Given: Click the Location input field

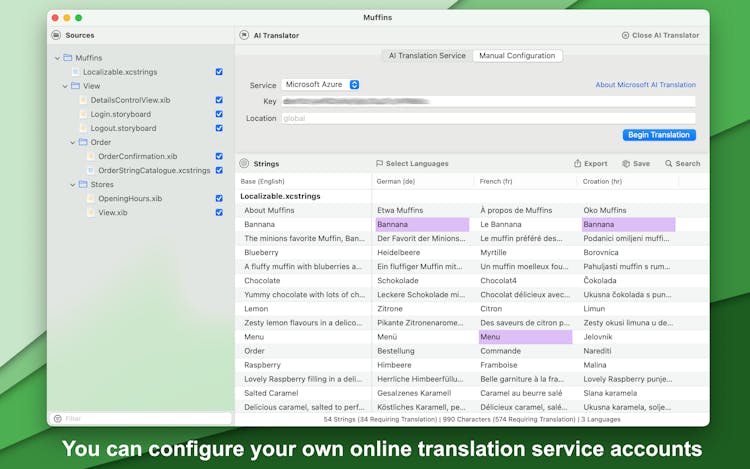Looking at the screenshot, I should pyautogui.click(x=488, y=118).
